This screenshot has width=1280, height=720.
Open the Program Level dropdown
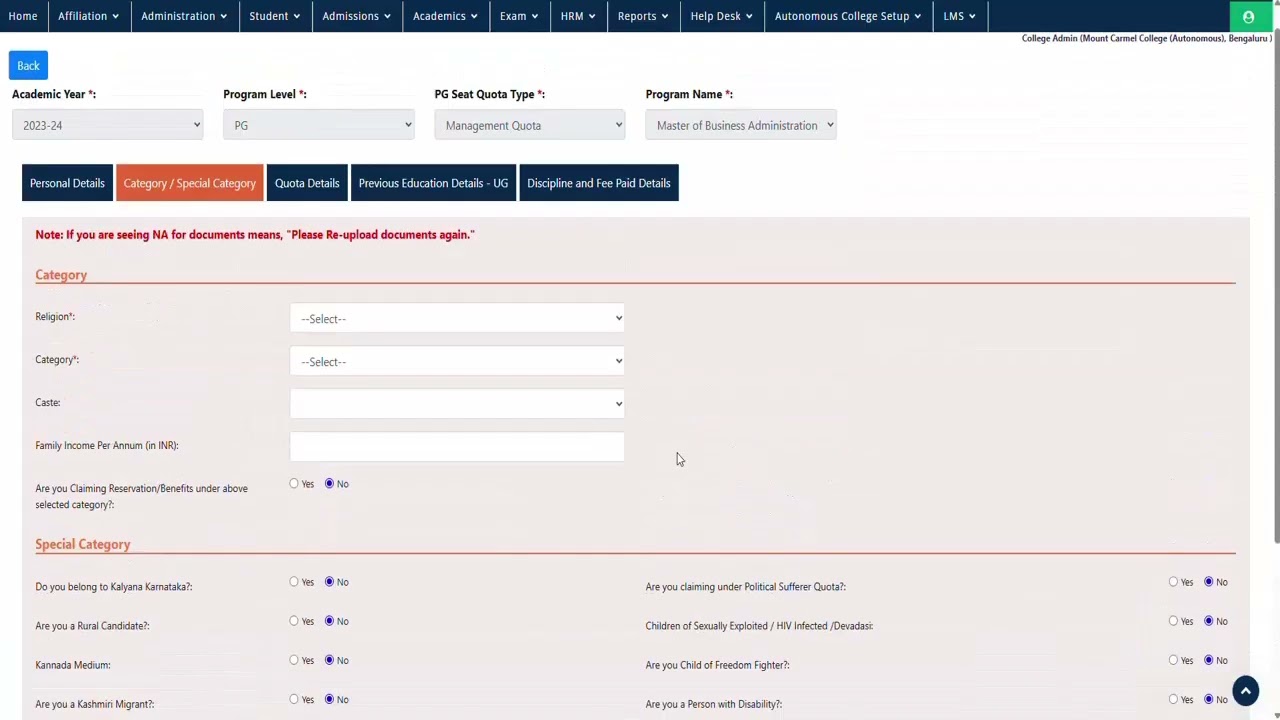pyautogui.click(x=319, y=125)
